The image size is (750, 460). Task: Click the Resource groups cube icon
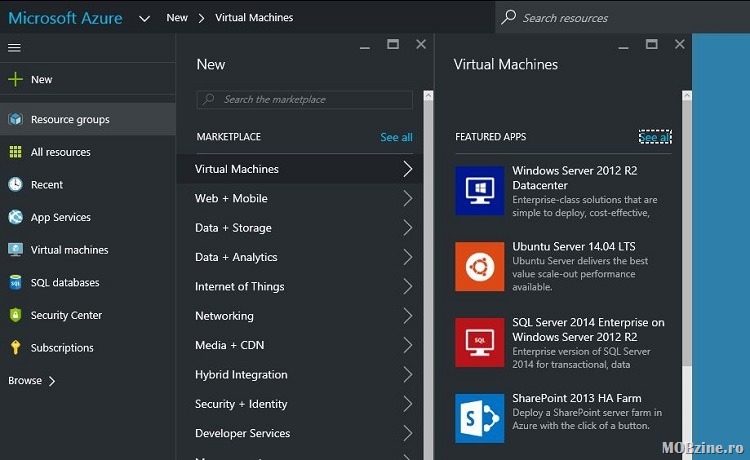[x=15, y=119]
